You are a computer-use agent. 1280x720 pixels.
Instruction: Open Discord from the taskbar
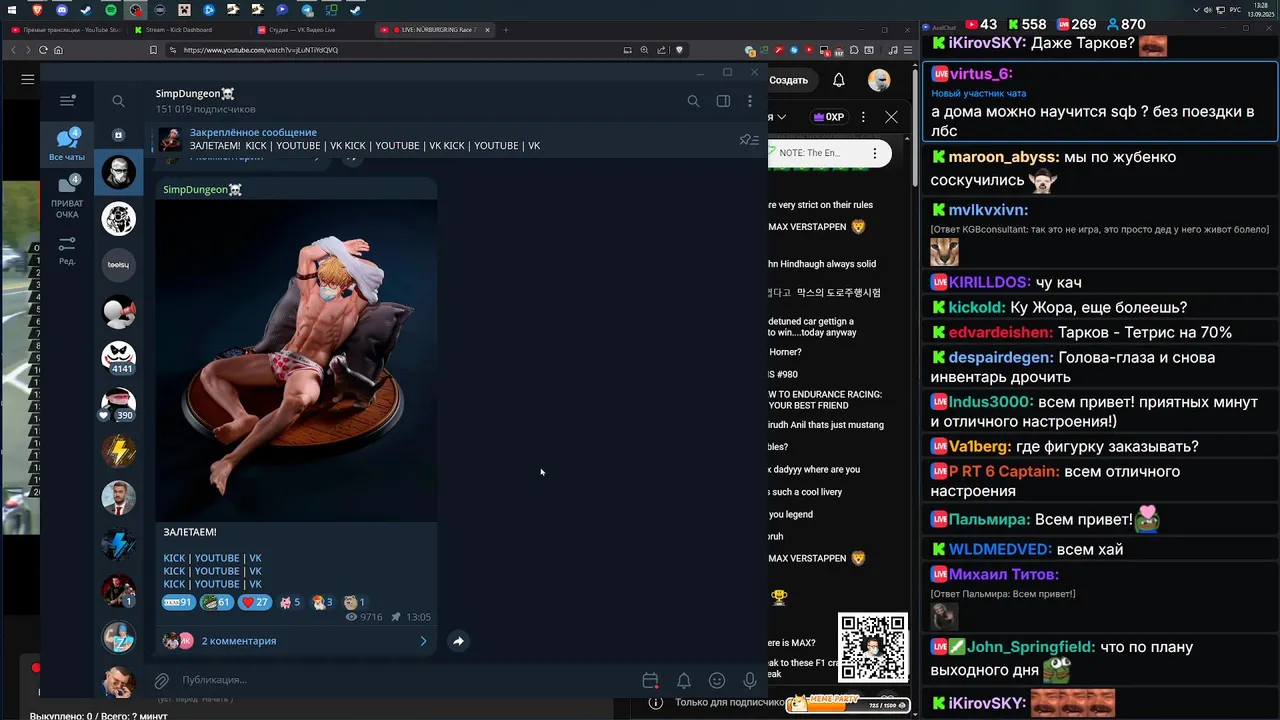tap(62, 10)
